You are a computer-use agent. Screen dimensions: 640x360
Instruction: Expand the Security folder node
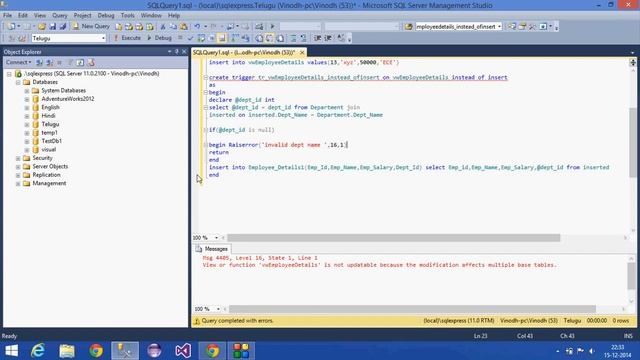coord(18,158)
